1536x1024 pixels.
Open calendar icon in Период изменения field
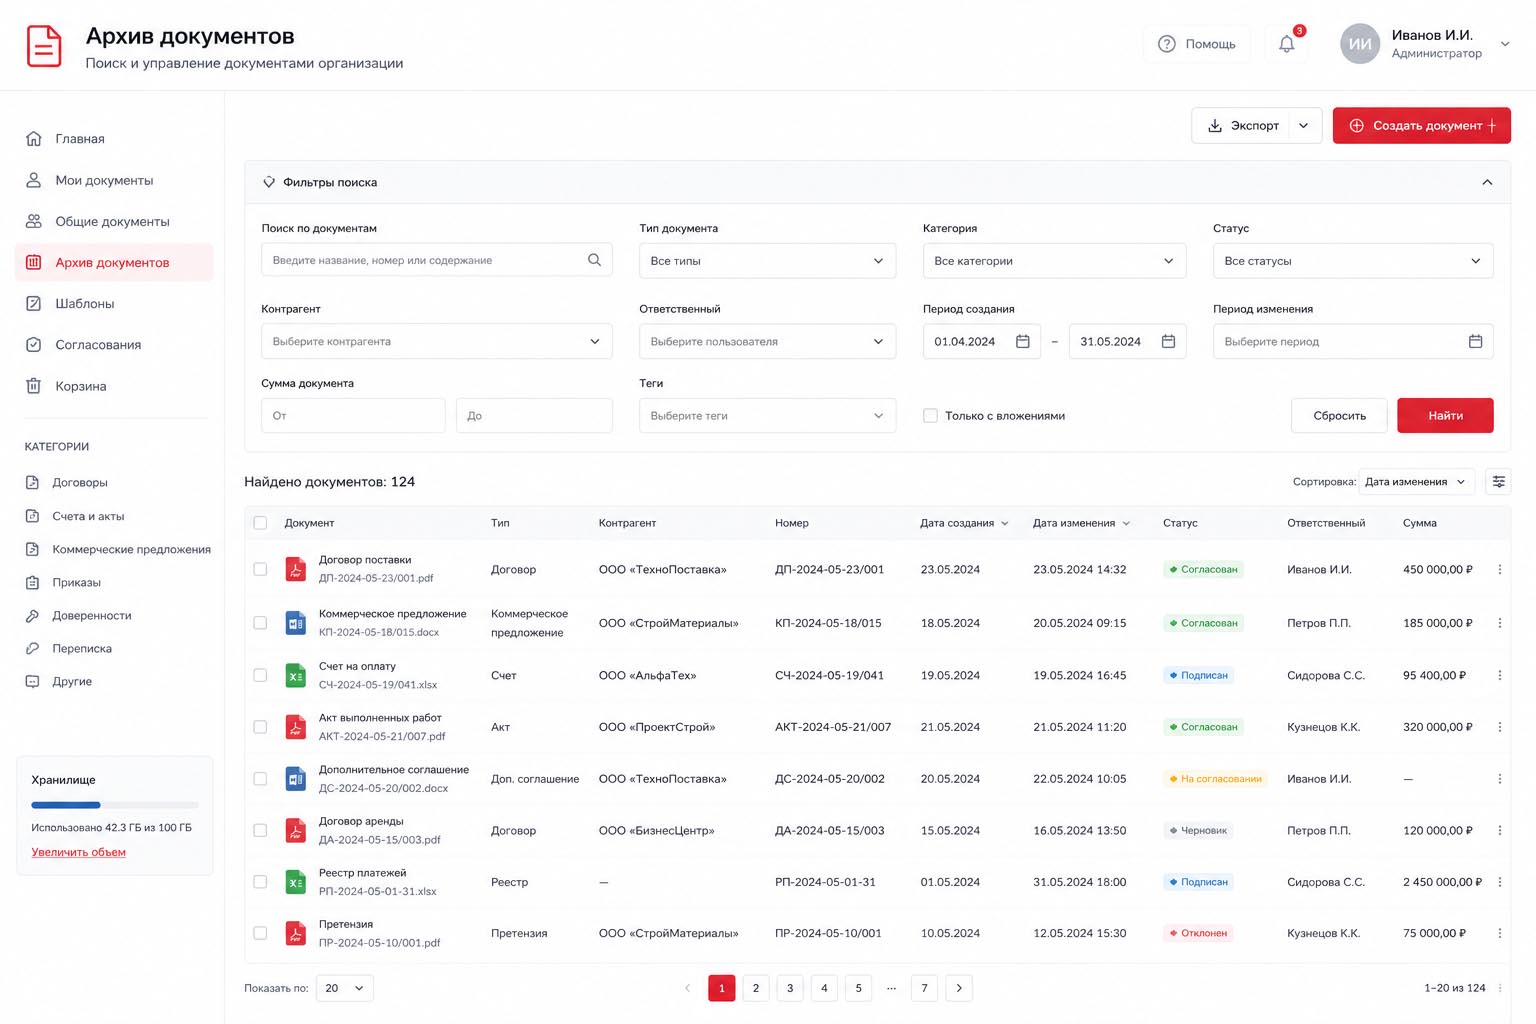tap(1475, 341)
